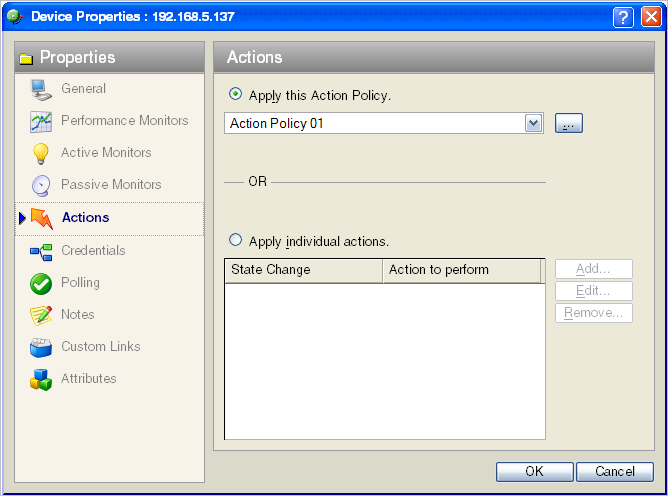
Task: Click the Add... button
Action: 593,269
